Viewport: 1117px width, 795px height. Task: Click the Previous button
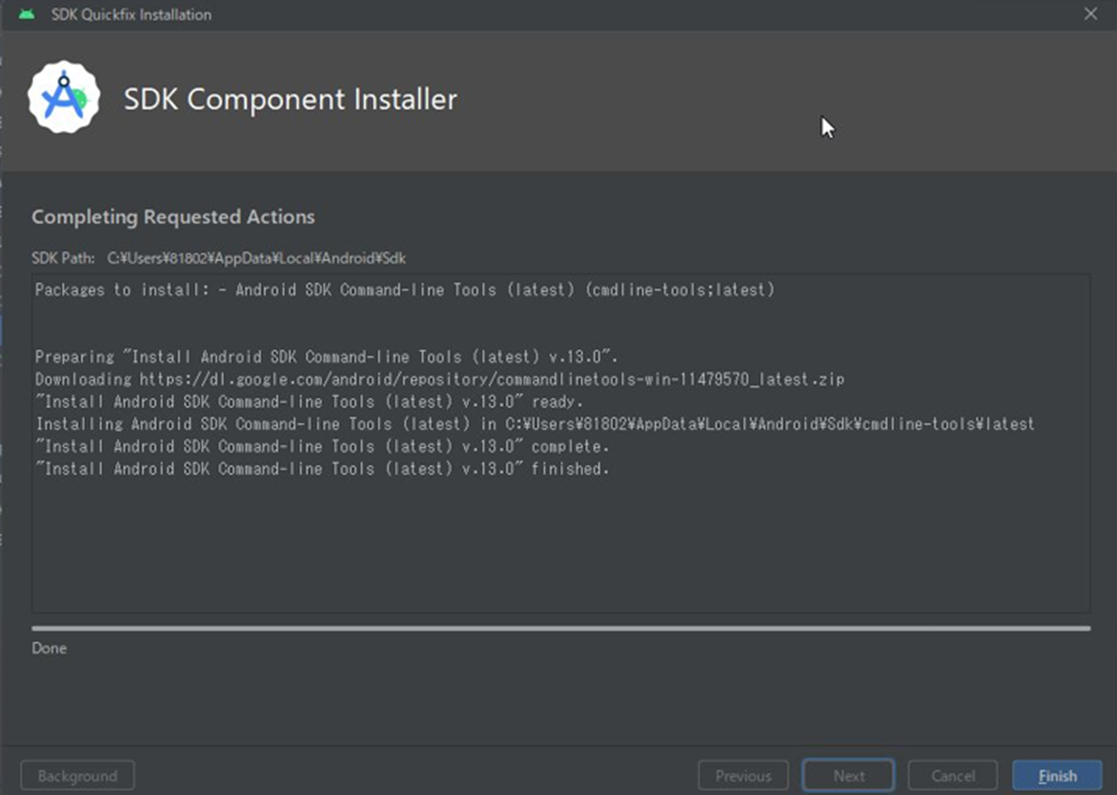743,775
